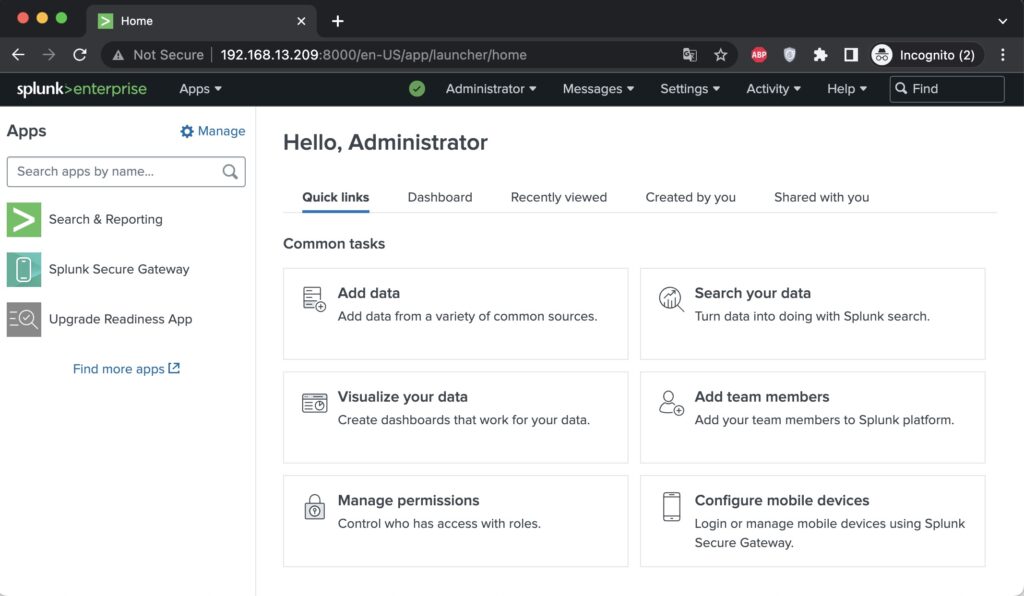Open the Chrome three-dot menu
Image resolution: width=1024 pixels, height=596 pixels.
(1002, 55)
